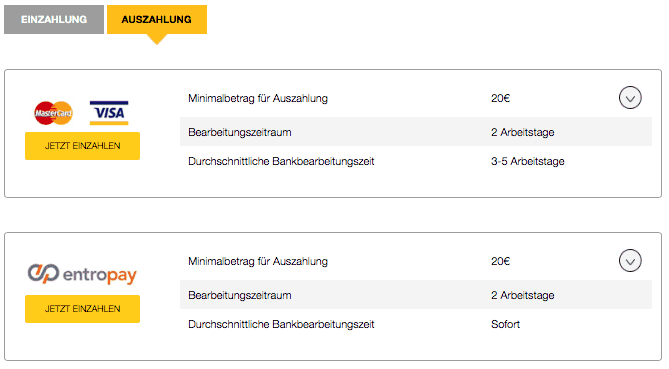Expand the entropay payout details chevron
Screen dimensions: 669x369
tap(630, 261)
